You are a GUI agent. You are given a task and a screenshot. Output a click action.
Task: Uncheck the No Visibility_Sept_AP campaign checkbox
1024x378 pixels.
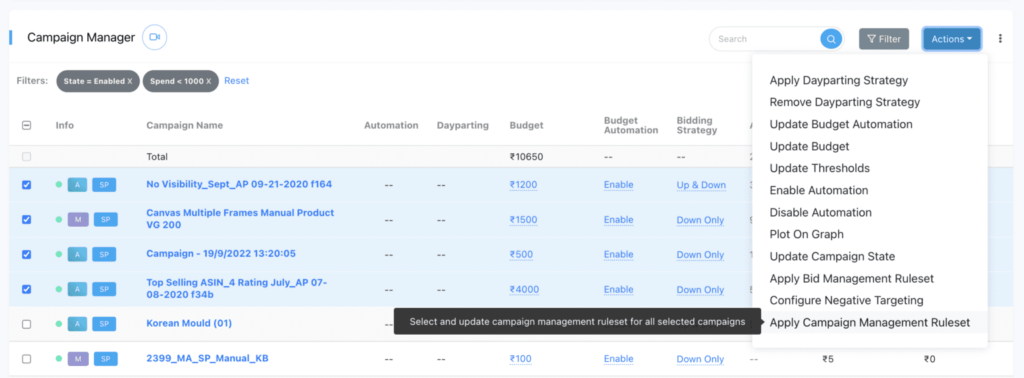pyautogui.click(x=27, y=185)
